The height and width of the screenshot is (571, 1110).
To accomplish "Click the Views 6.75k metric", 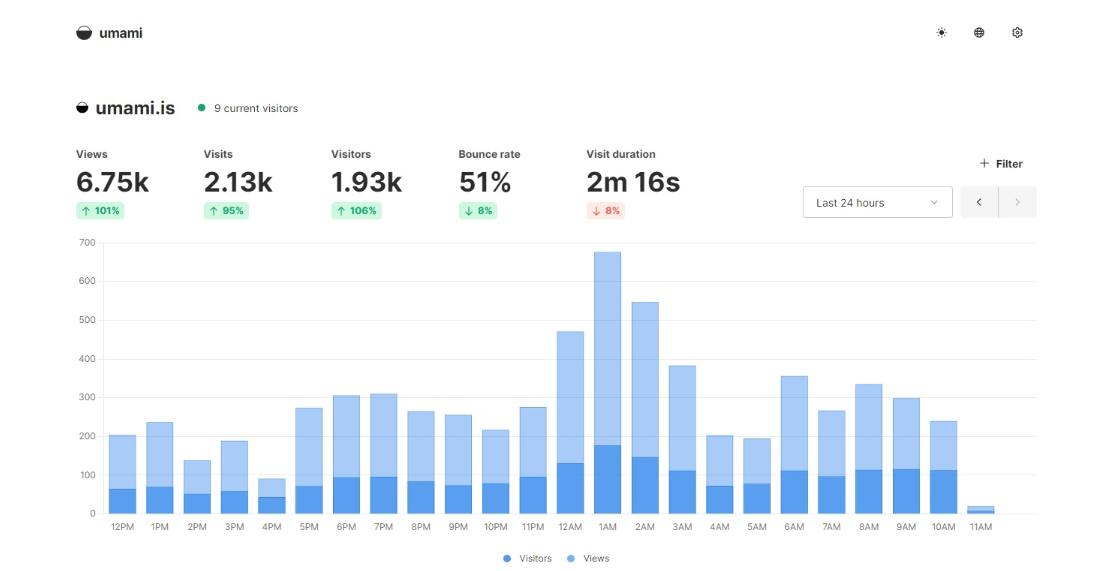I will 112,182.
